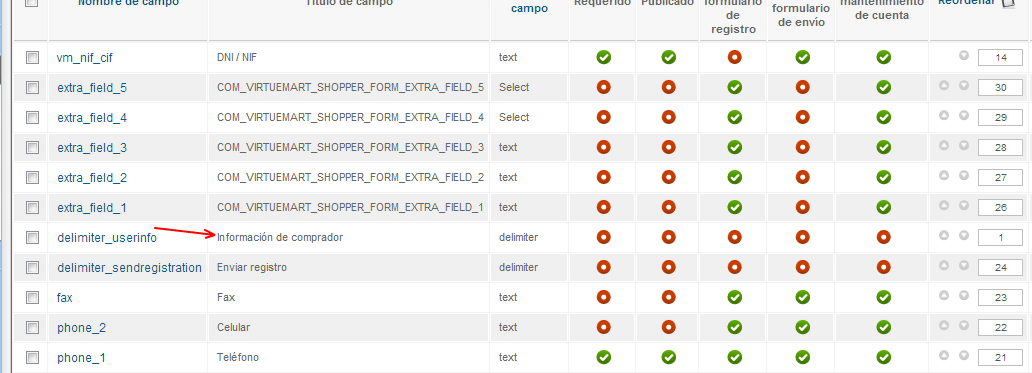Toggle shipping form red icon for extra_field_3
The width and height of the screenshot is (1032, 373).
point(802,147)
